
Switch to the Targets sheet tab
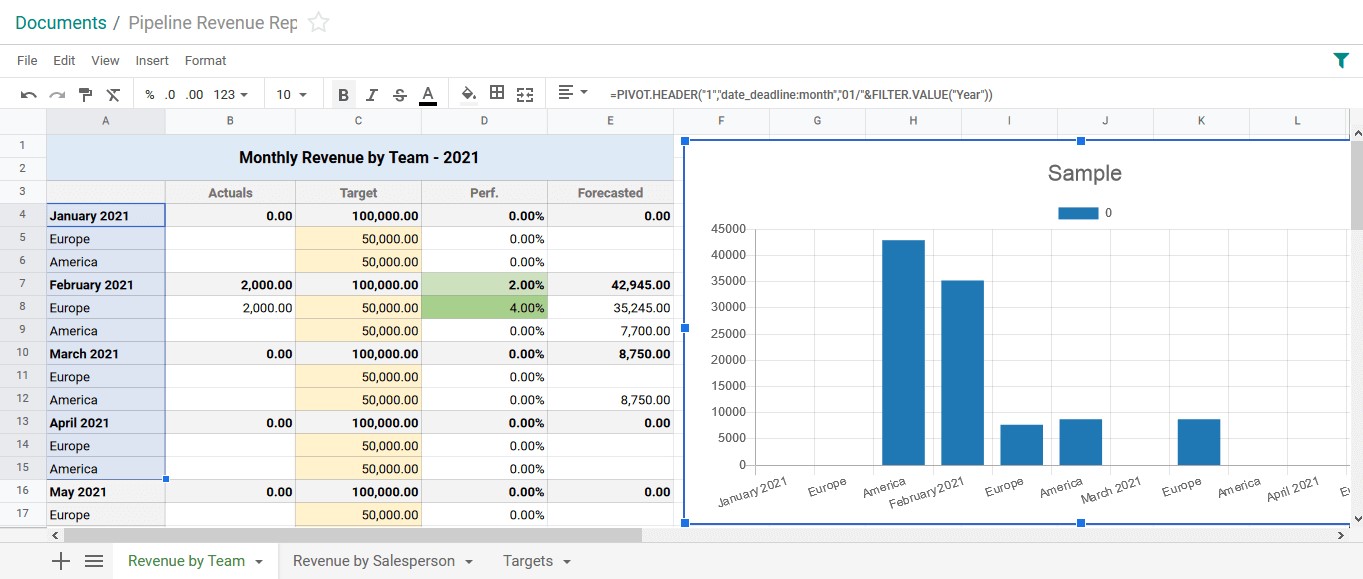[x=528, y=561]
